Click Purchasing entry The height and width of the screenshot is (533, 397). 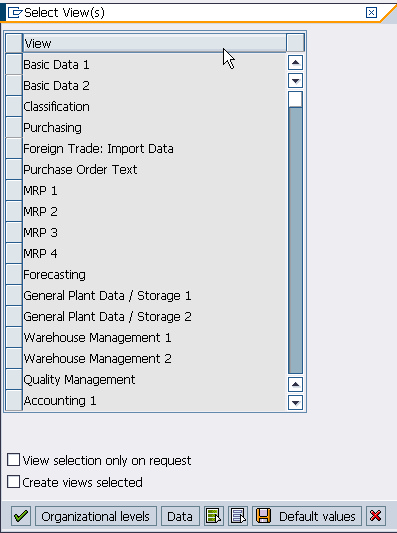pos(52,127)
